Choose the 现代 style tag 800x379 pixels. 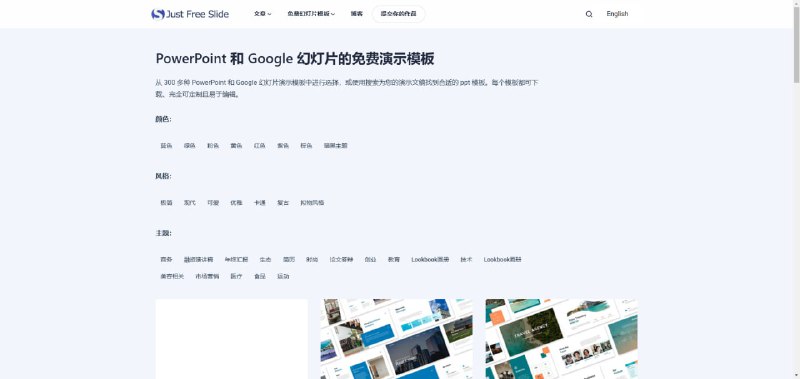190,203
